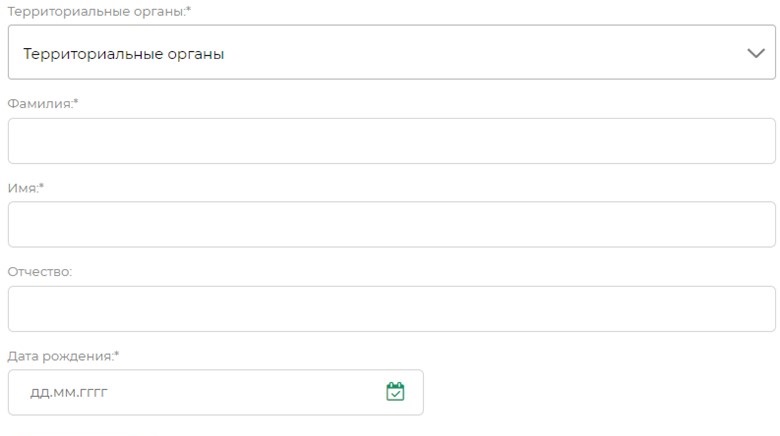Open the Территориальные органы combo box
The width and height of the screenshot is (780, 436).
click(391, 52)
